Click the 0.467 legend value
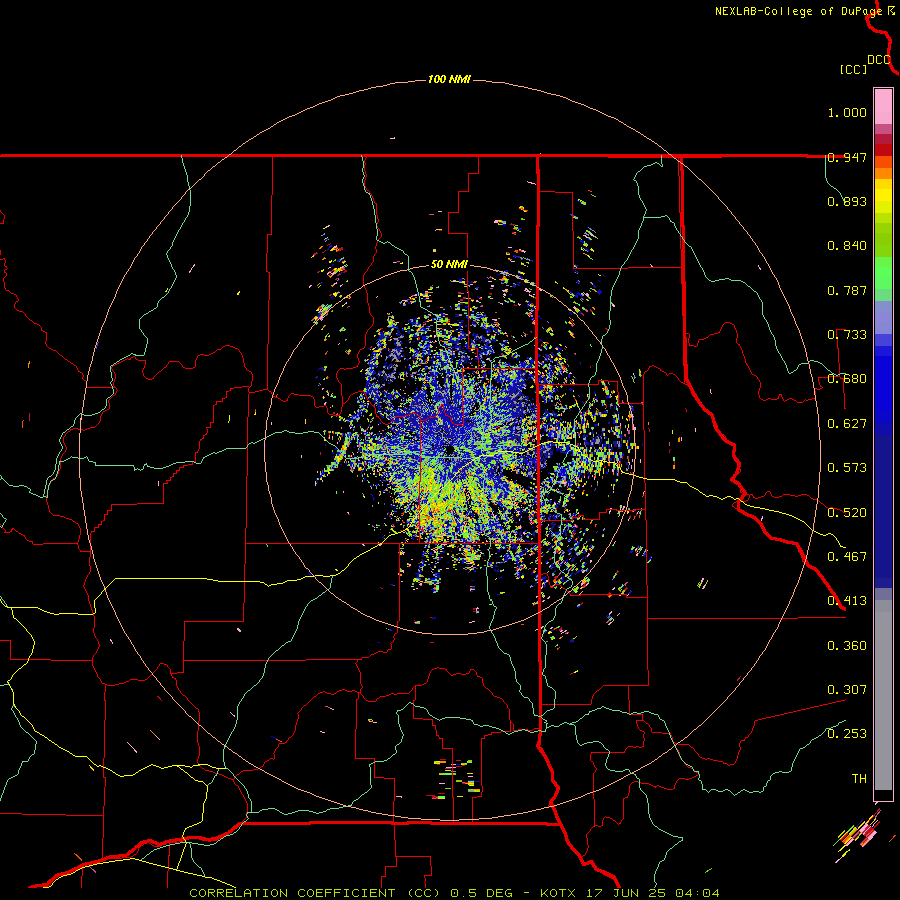 [847, 557]
